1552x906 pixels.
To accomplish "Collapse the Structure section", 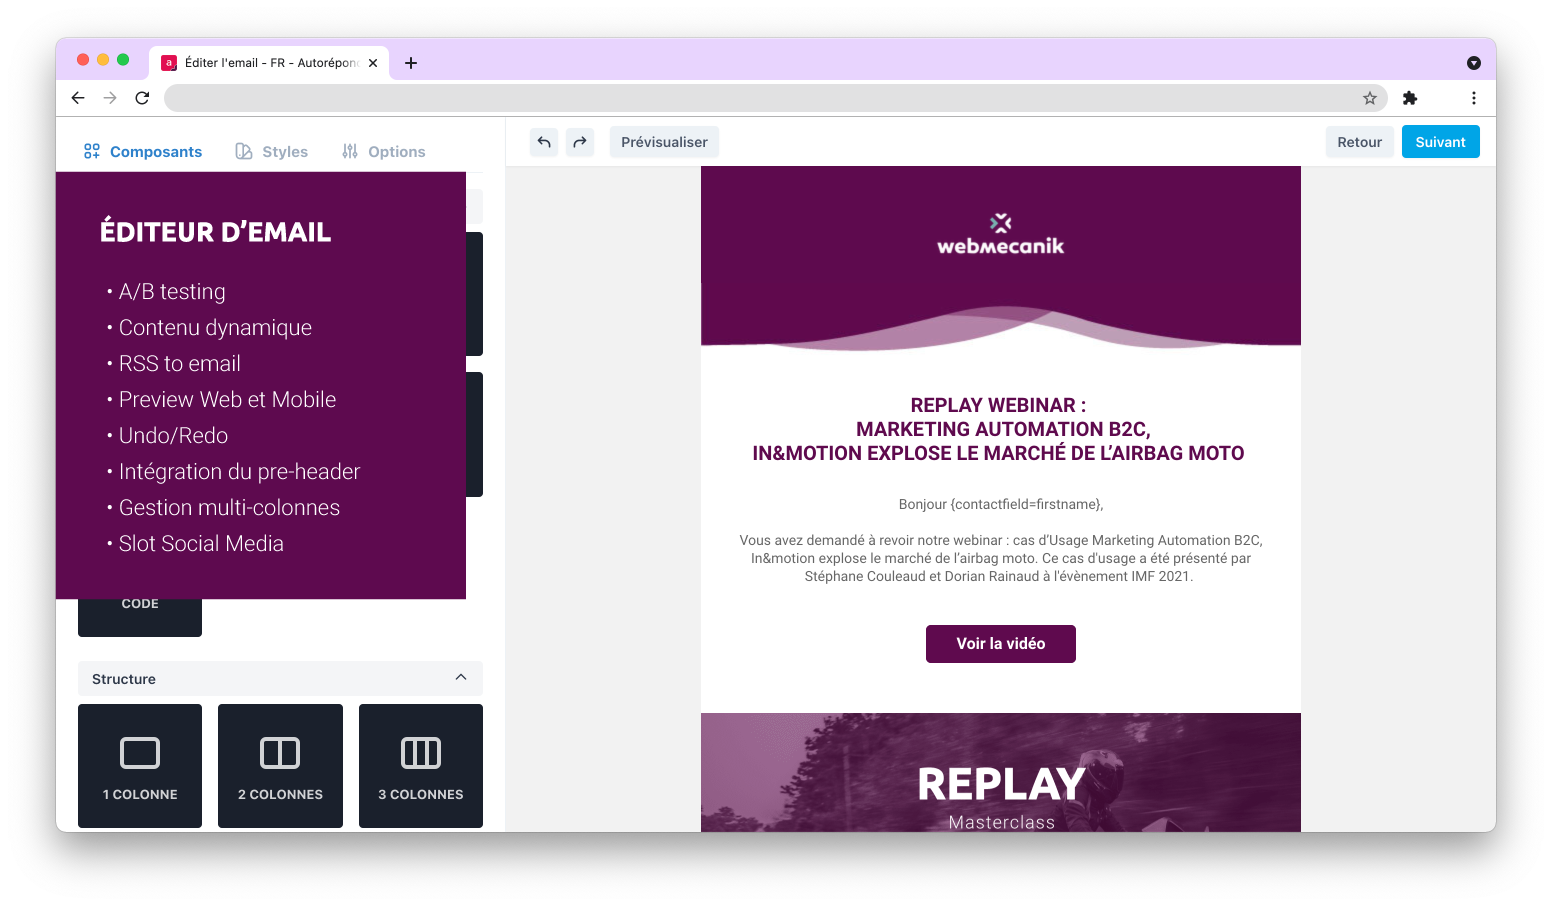I will coord(461,678).
